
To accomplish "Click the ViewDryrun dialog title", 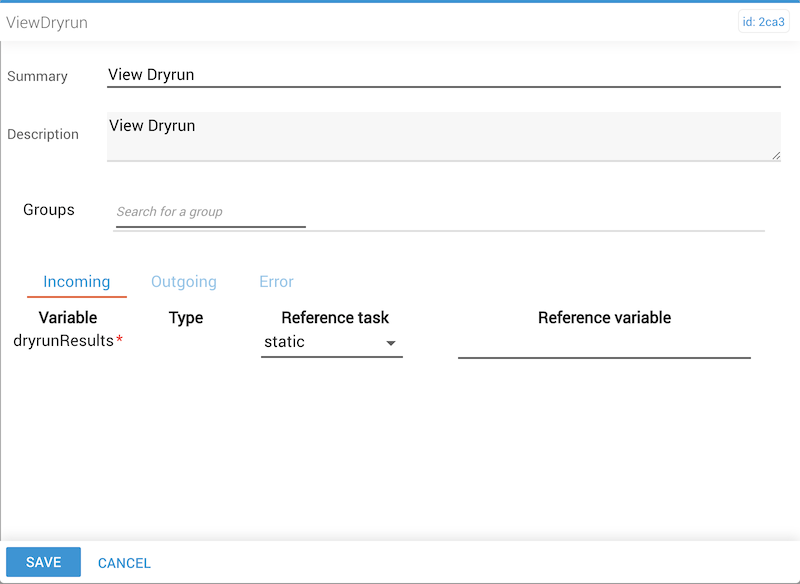I will pyautogui.click(x=46, y=23).
